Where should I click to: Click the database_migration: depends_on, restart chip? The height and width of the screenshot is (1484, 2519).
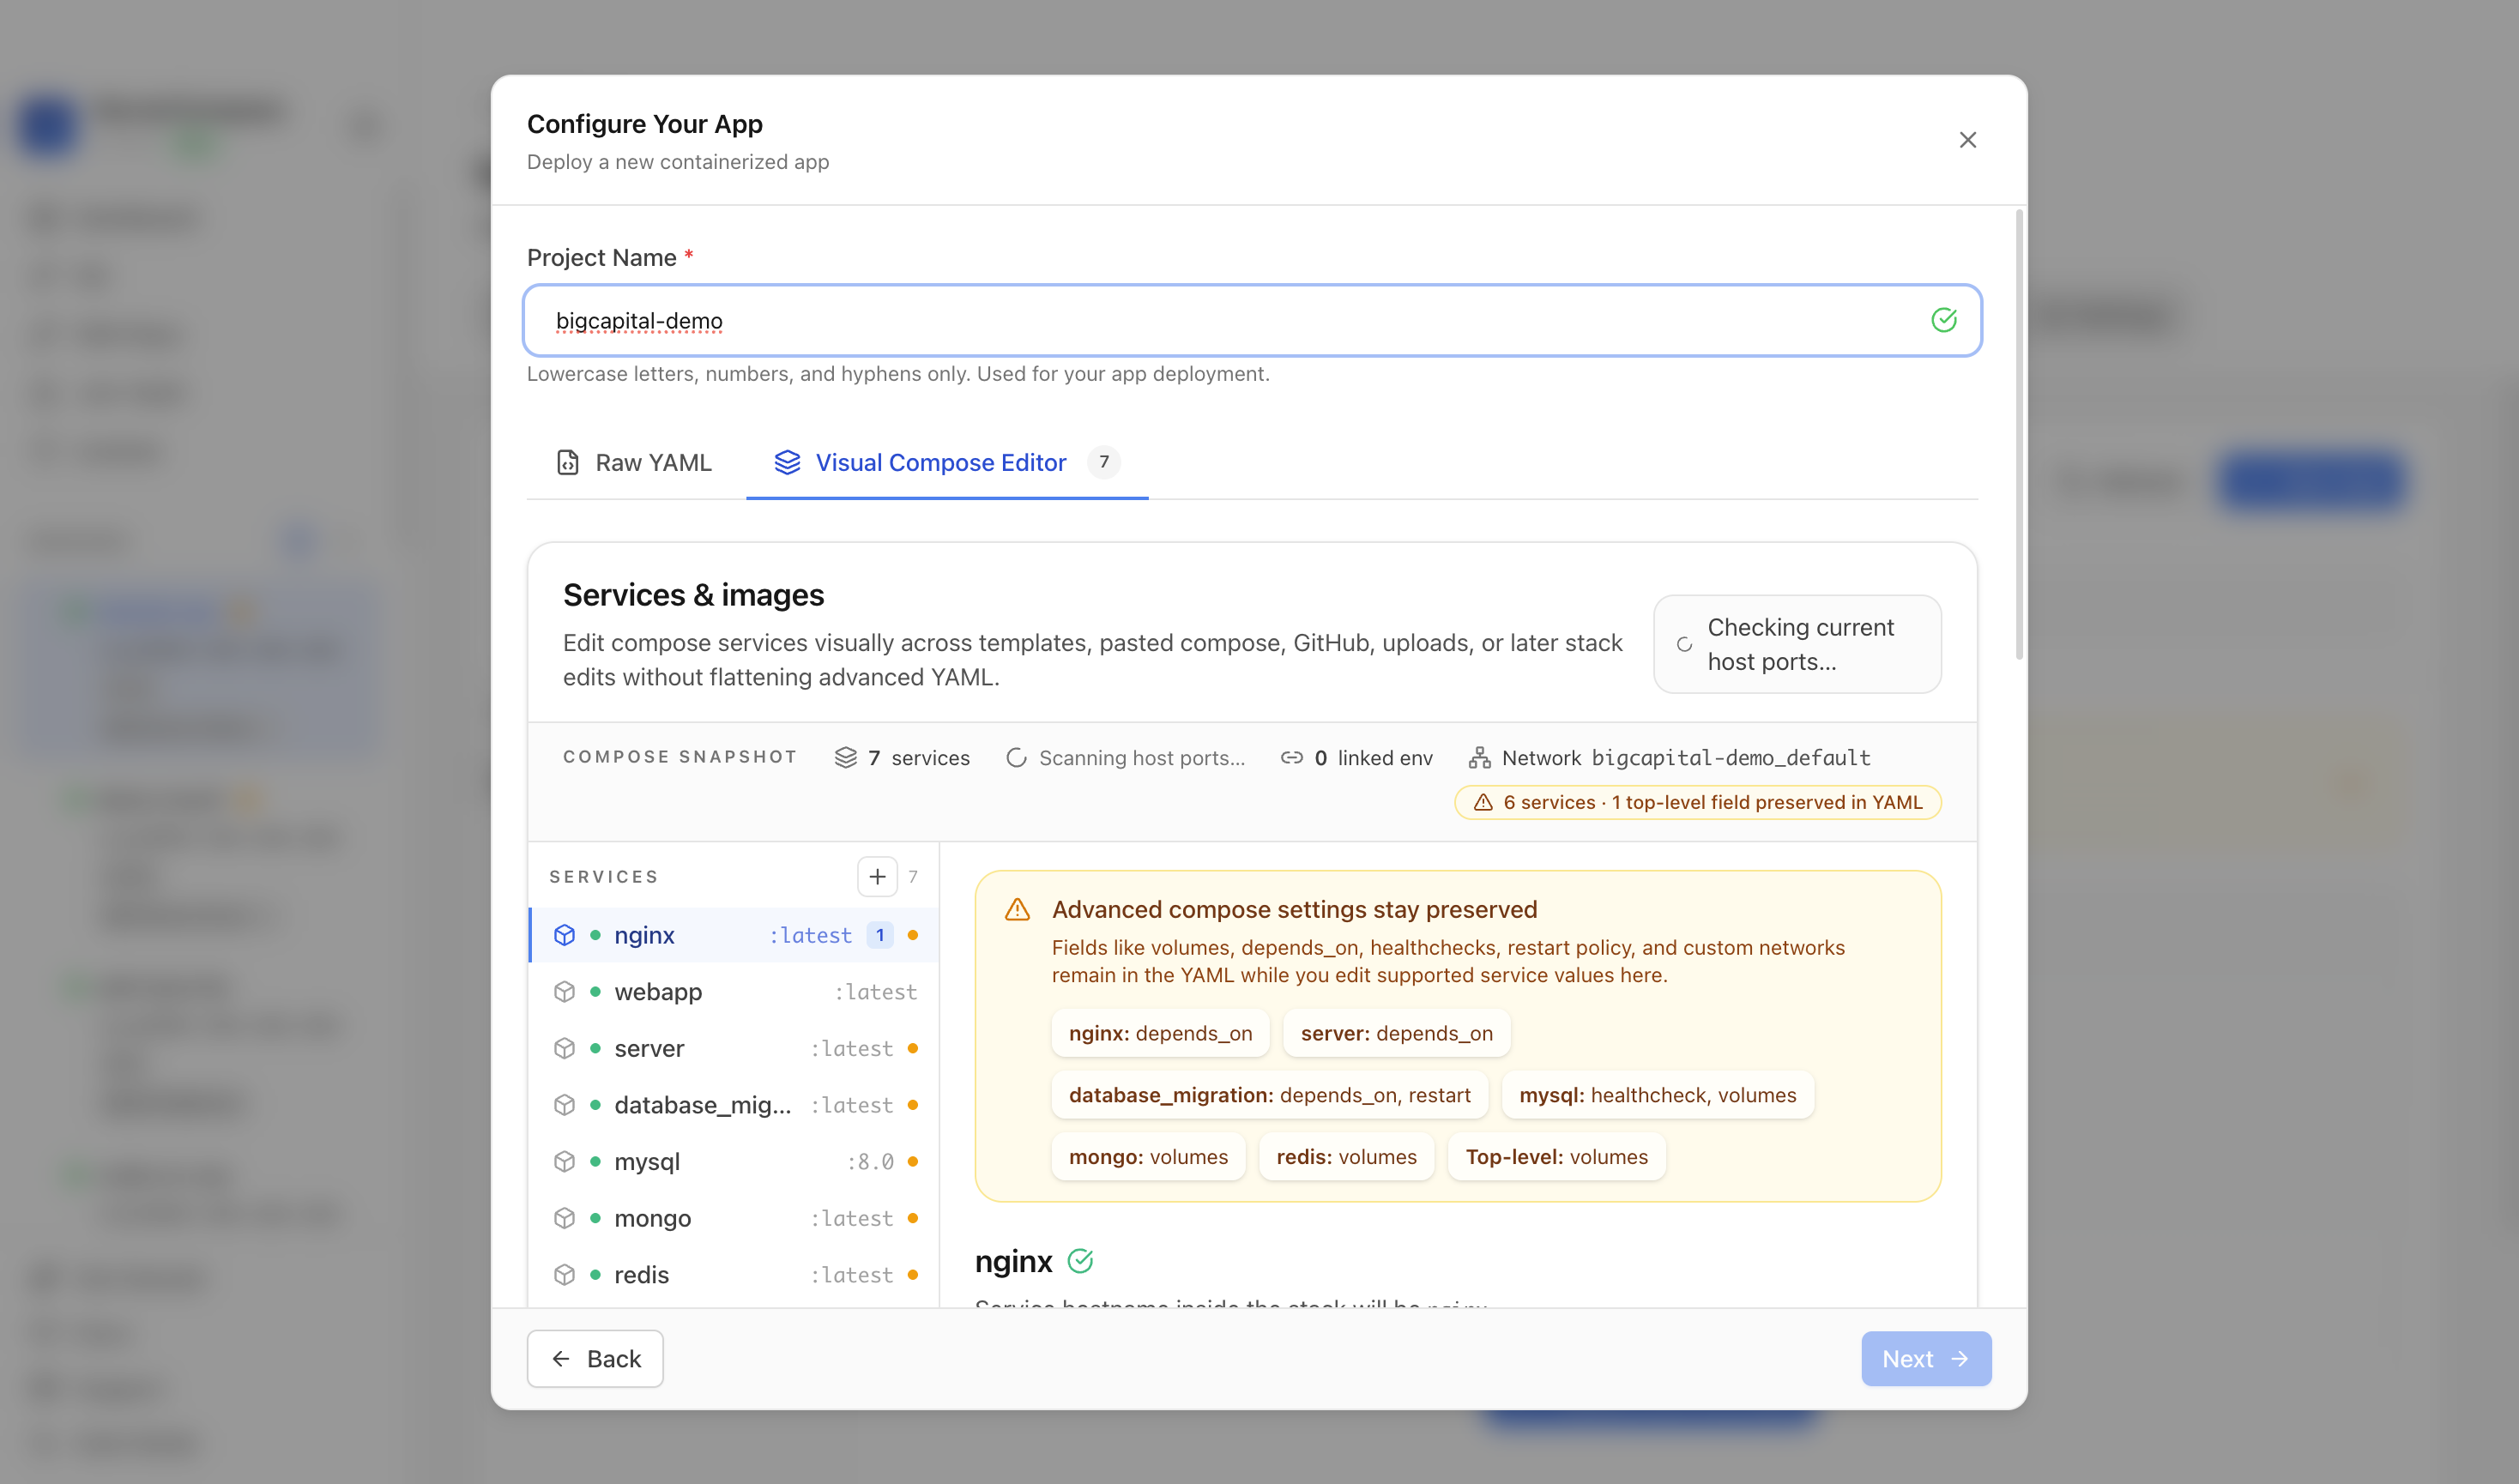tap(1269, 1095)
